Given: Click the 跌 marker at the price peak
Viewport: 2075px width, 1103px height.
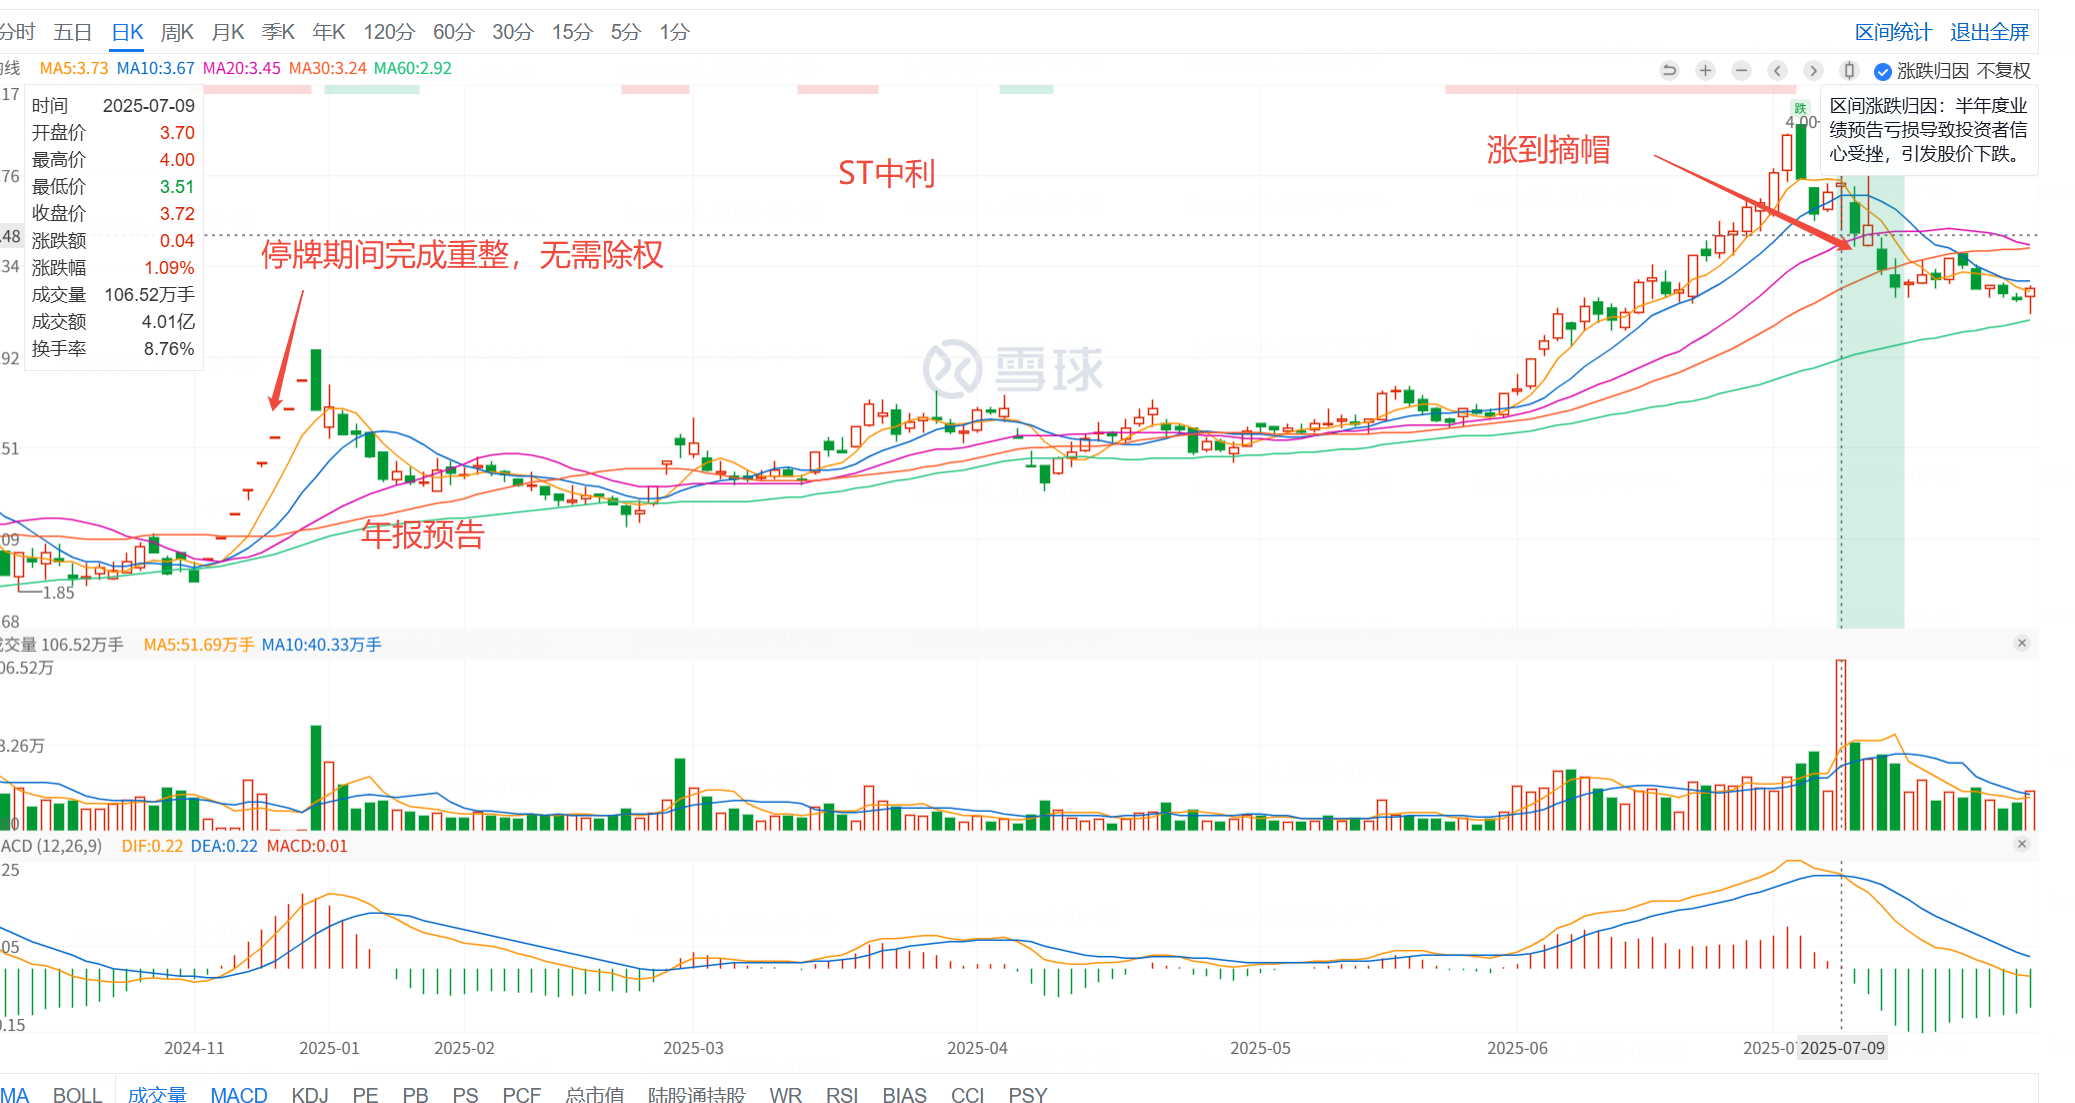Looking at the screenshot, I should pos(1800,108).
